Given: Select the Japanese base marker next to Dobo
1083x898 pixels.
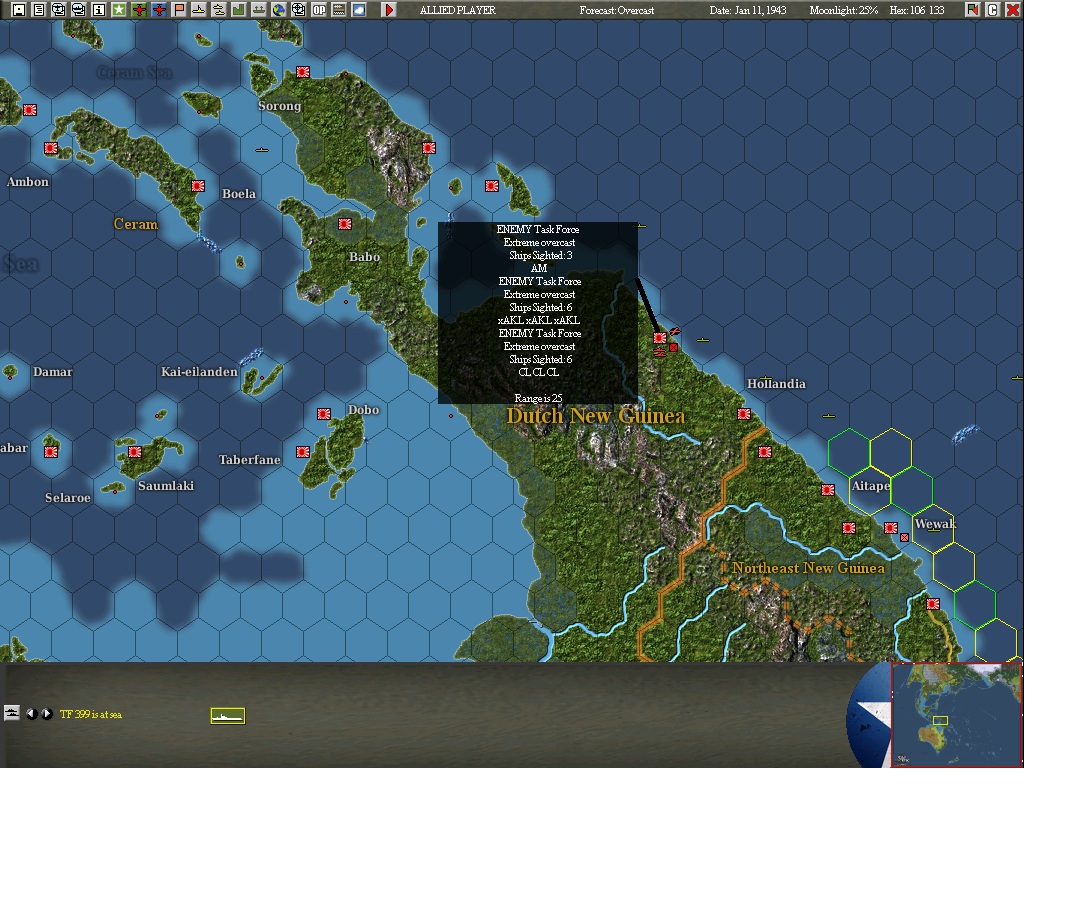Looking at the screenshot, I should pyautogui.click(x=323, y=414).
